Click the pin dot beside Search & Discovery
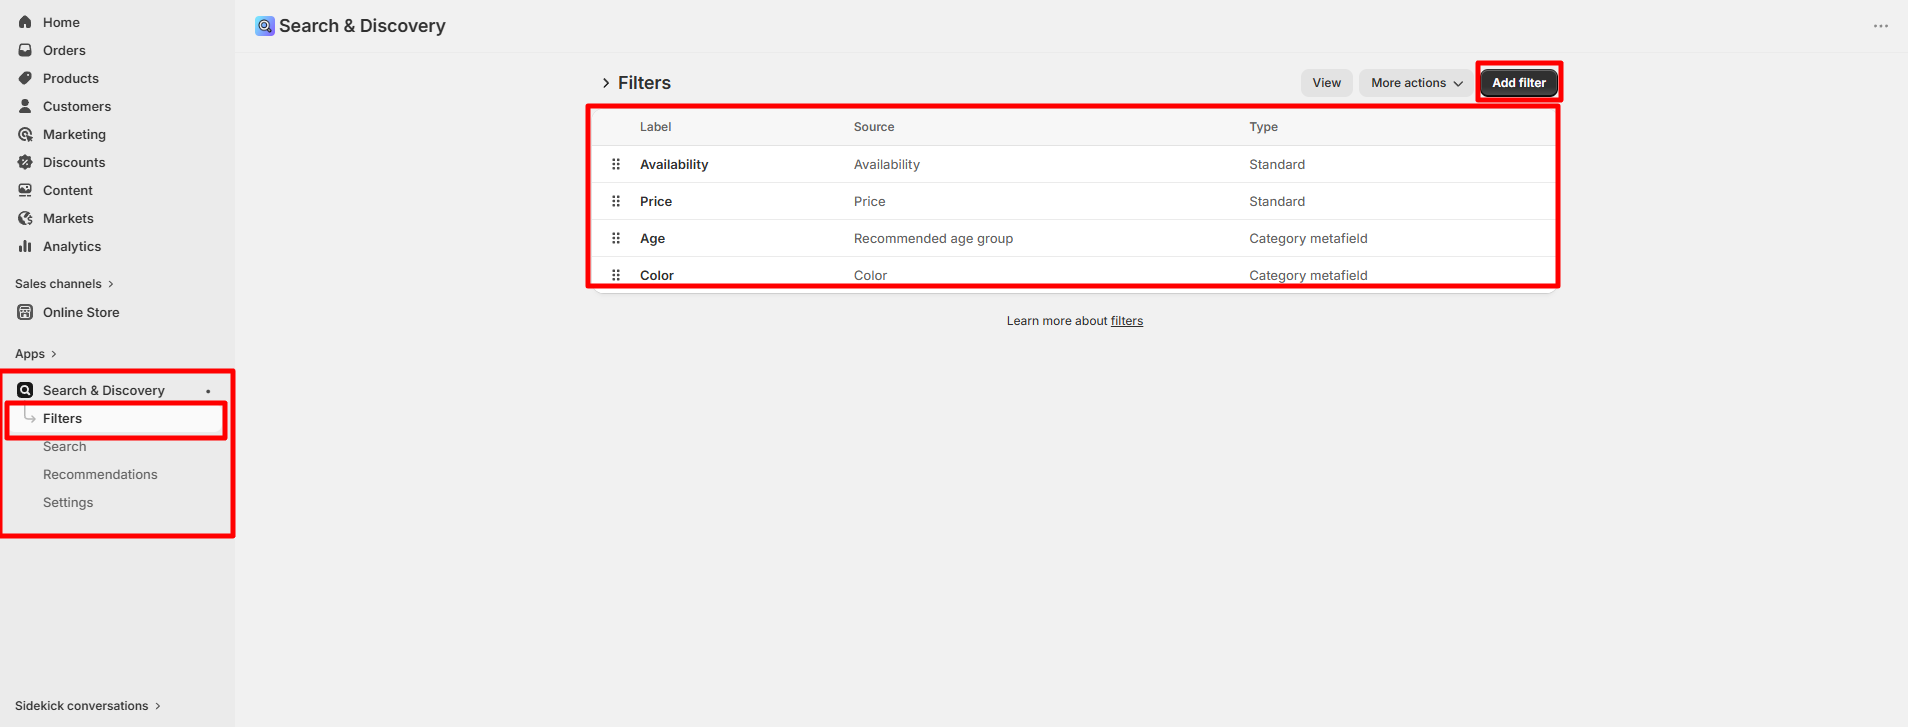Screen dimensions: 1908x727 [x=208, y=391]
